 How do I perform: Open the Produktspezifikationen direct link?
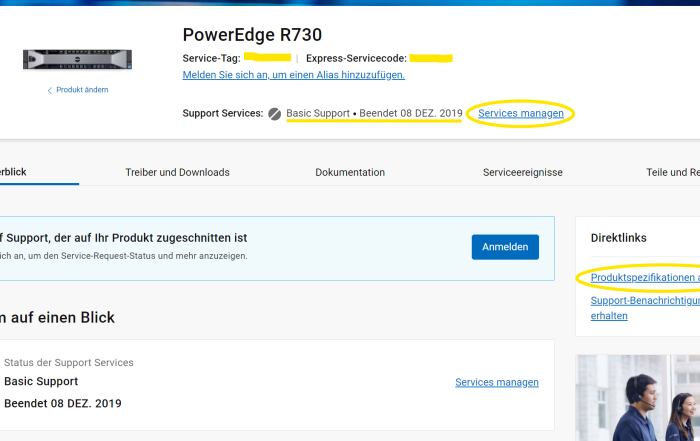click(645, 278)
